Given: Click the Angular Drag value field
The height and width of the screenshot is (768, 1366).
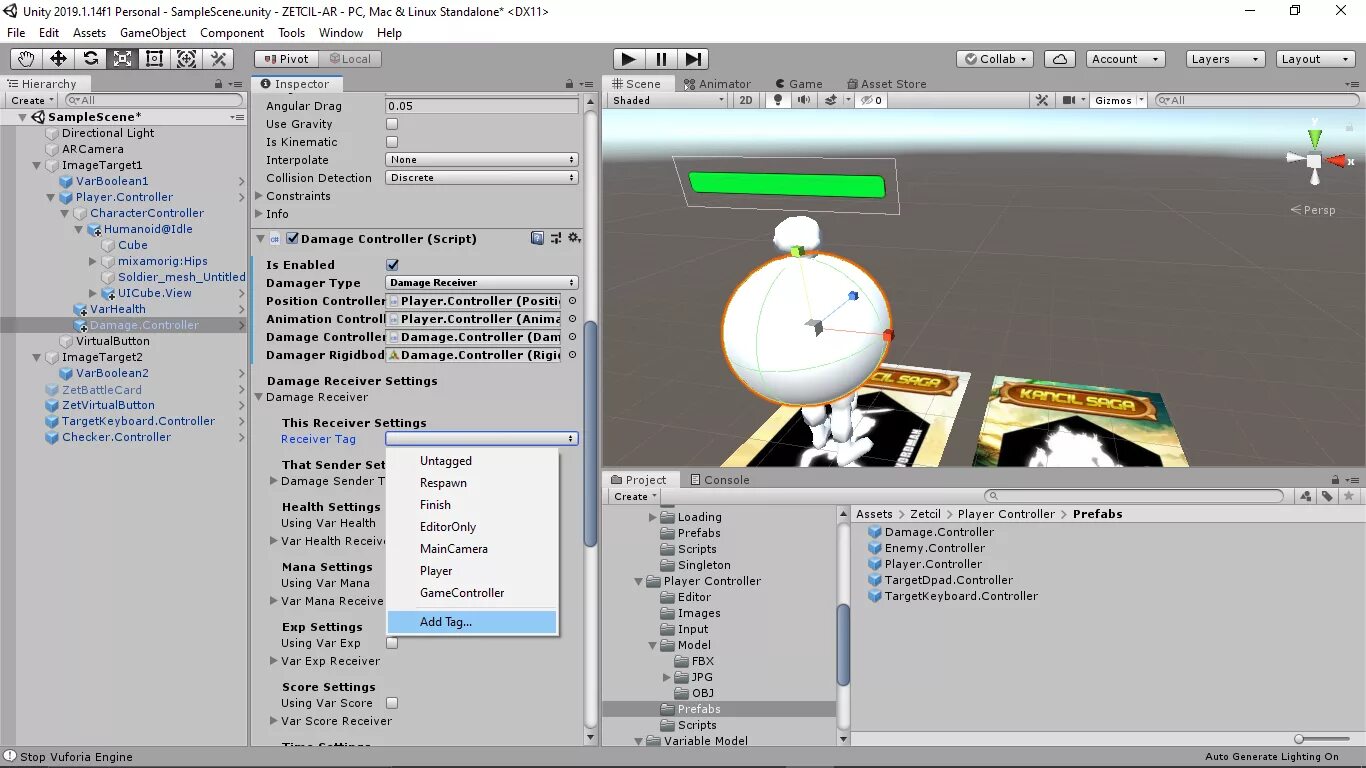Looking at the screenshot, I should [482, 106].
